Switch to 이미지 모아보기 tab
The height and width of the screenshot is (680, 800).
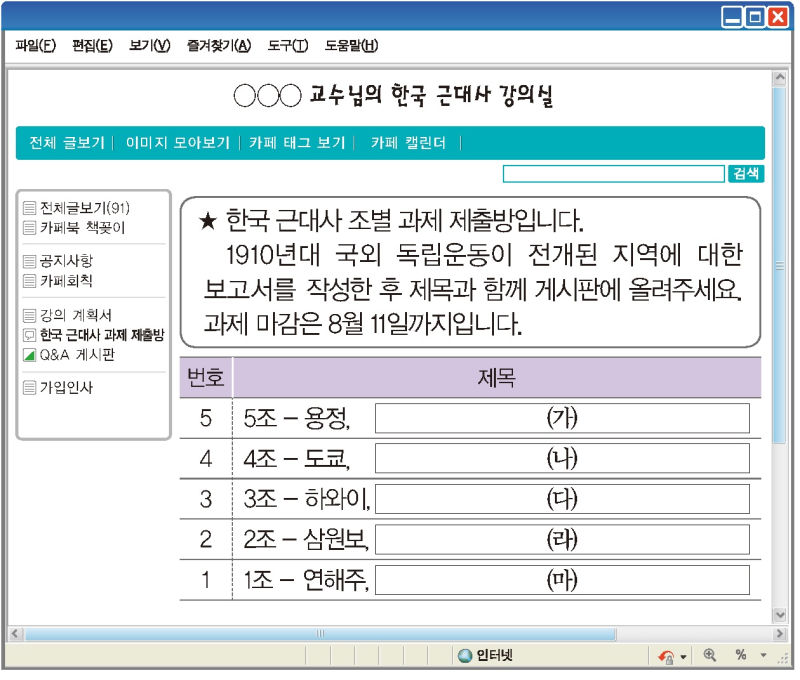pos(177,143)
